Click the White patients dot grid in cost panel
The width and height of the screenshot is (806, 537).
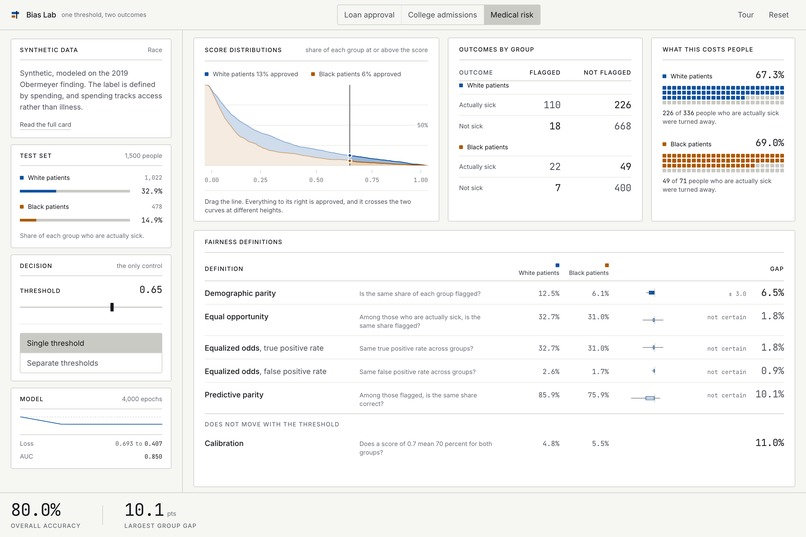point(723,95)
